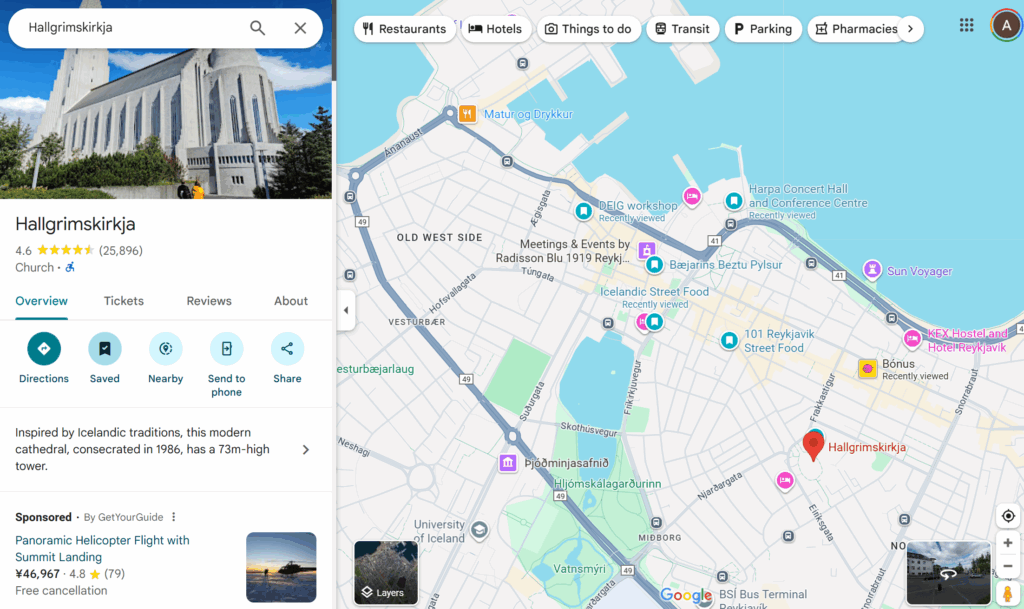Click the 25,896 reviews count
Image resolution: width=1024 pixels, height=609 pixels.
pos(121,250)
